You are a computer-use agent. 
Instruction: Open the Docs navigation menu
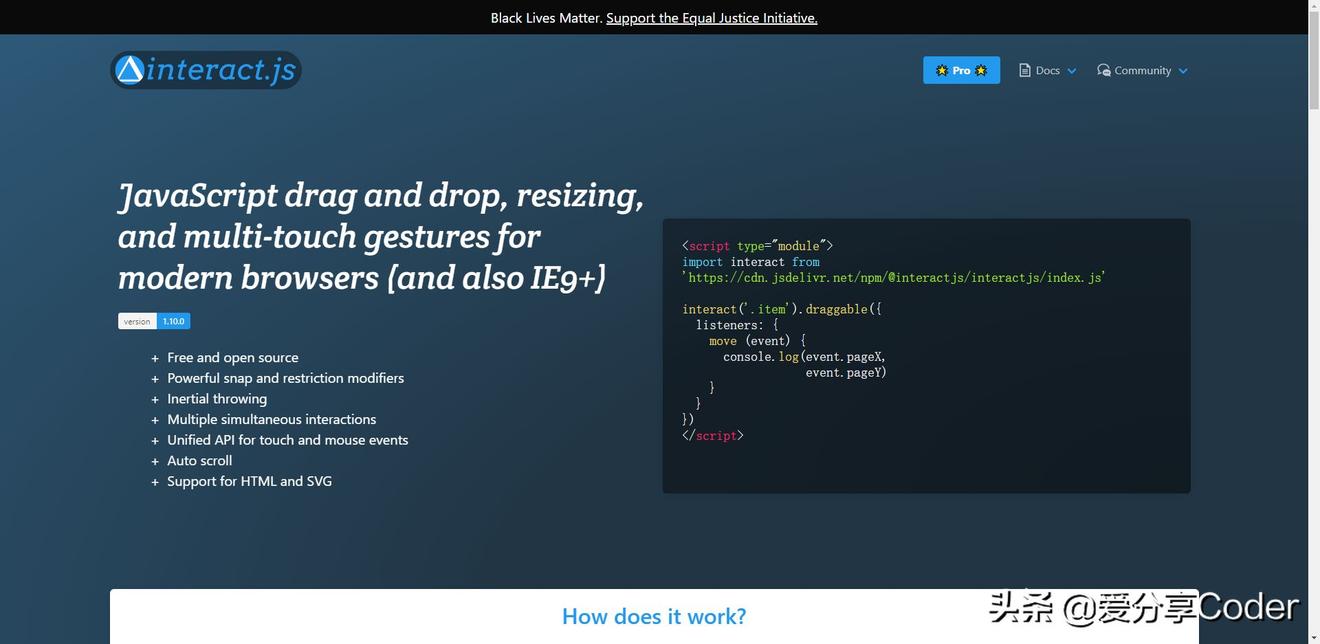tap(1047, 70)
